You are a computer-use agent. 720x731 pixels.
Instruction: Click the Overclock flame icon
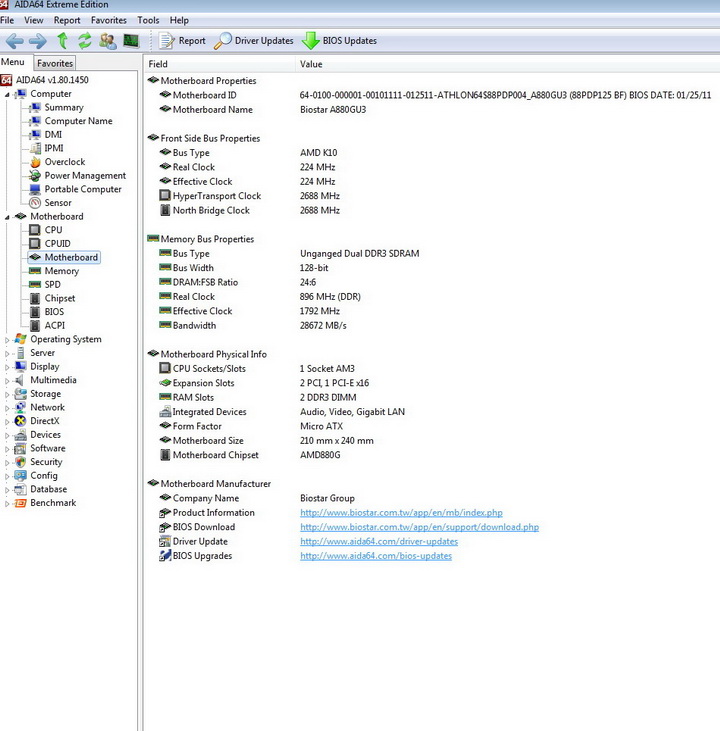coord(35,162)
